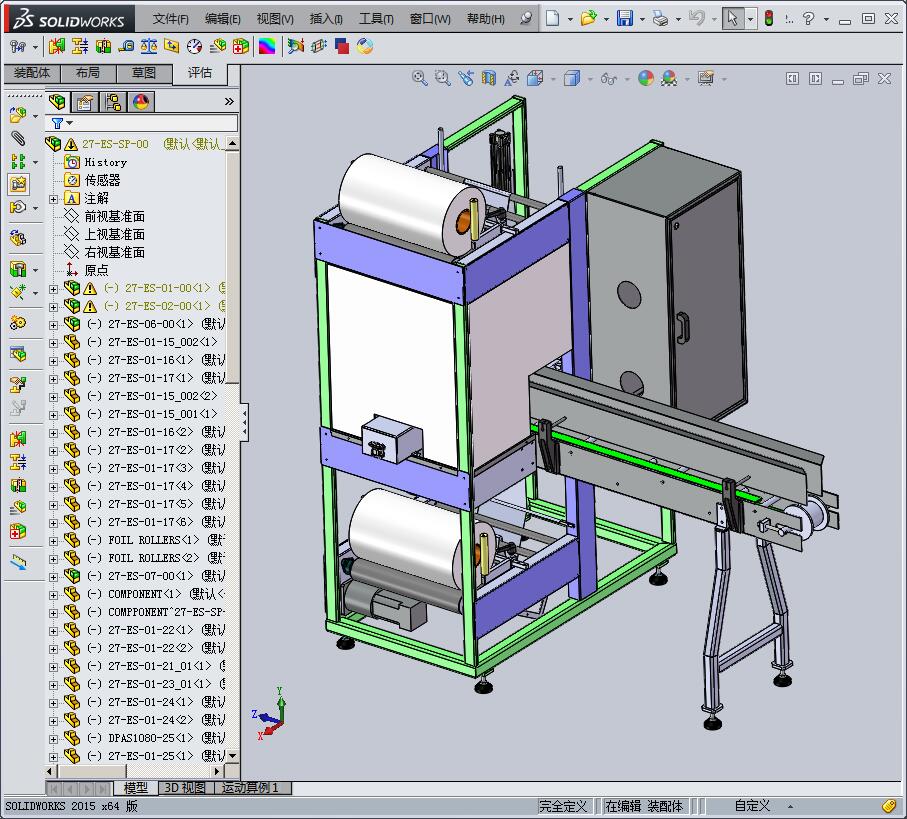This screenshot has height=819, width=907.
Task: Click Interference Detection icon in Evaluate toolbar
Action: tap(57, 46)
